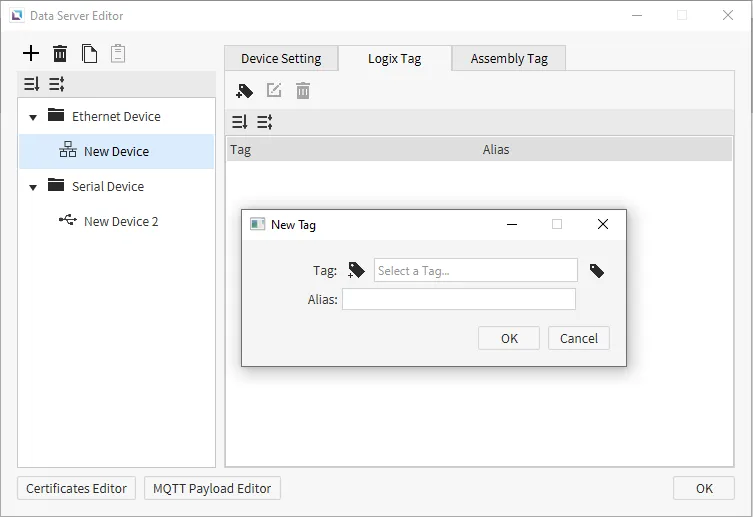Click the expand all icon above tag list
The image size is (753, 517).
pos(240,122)
